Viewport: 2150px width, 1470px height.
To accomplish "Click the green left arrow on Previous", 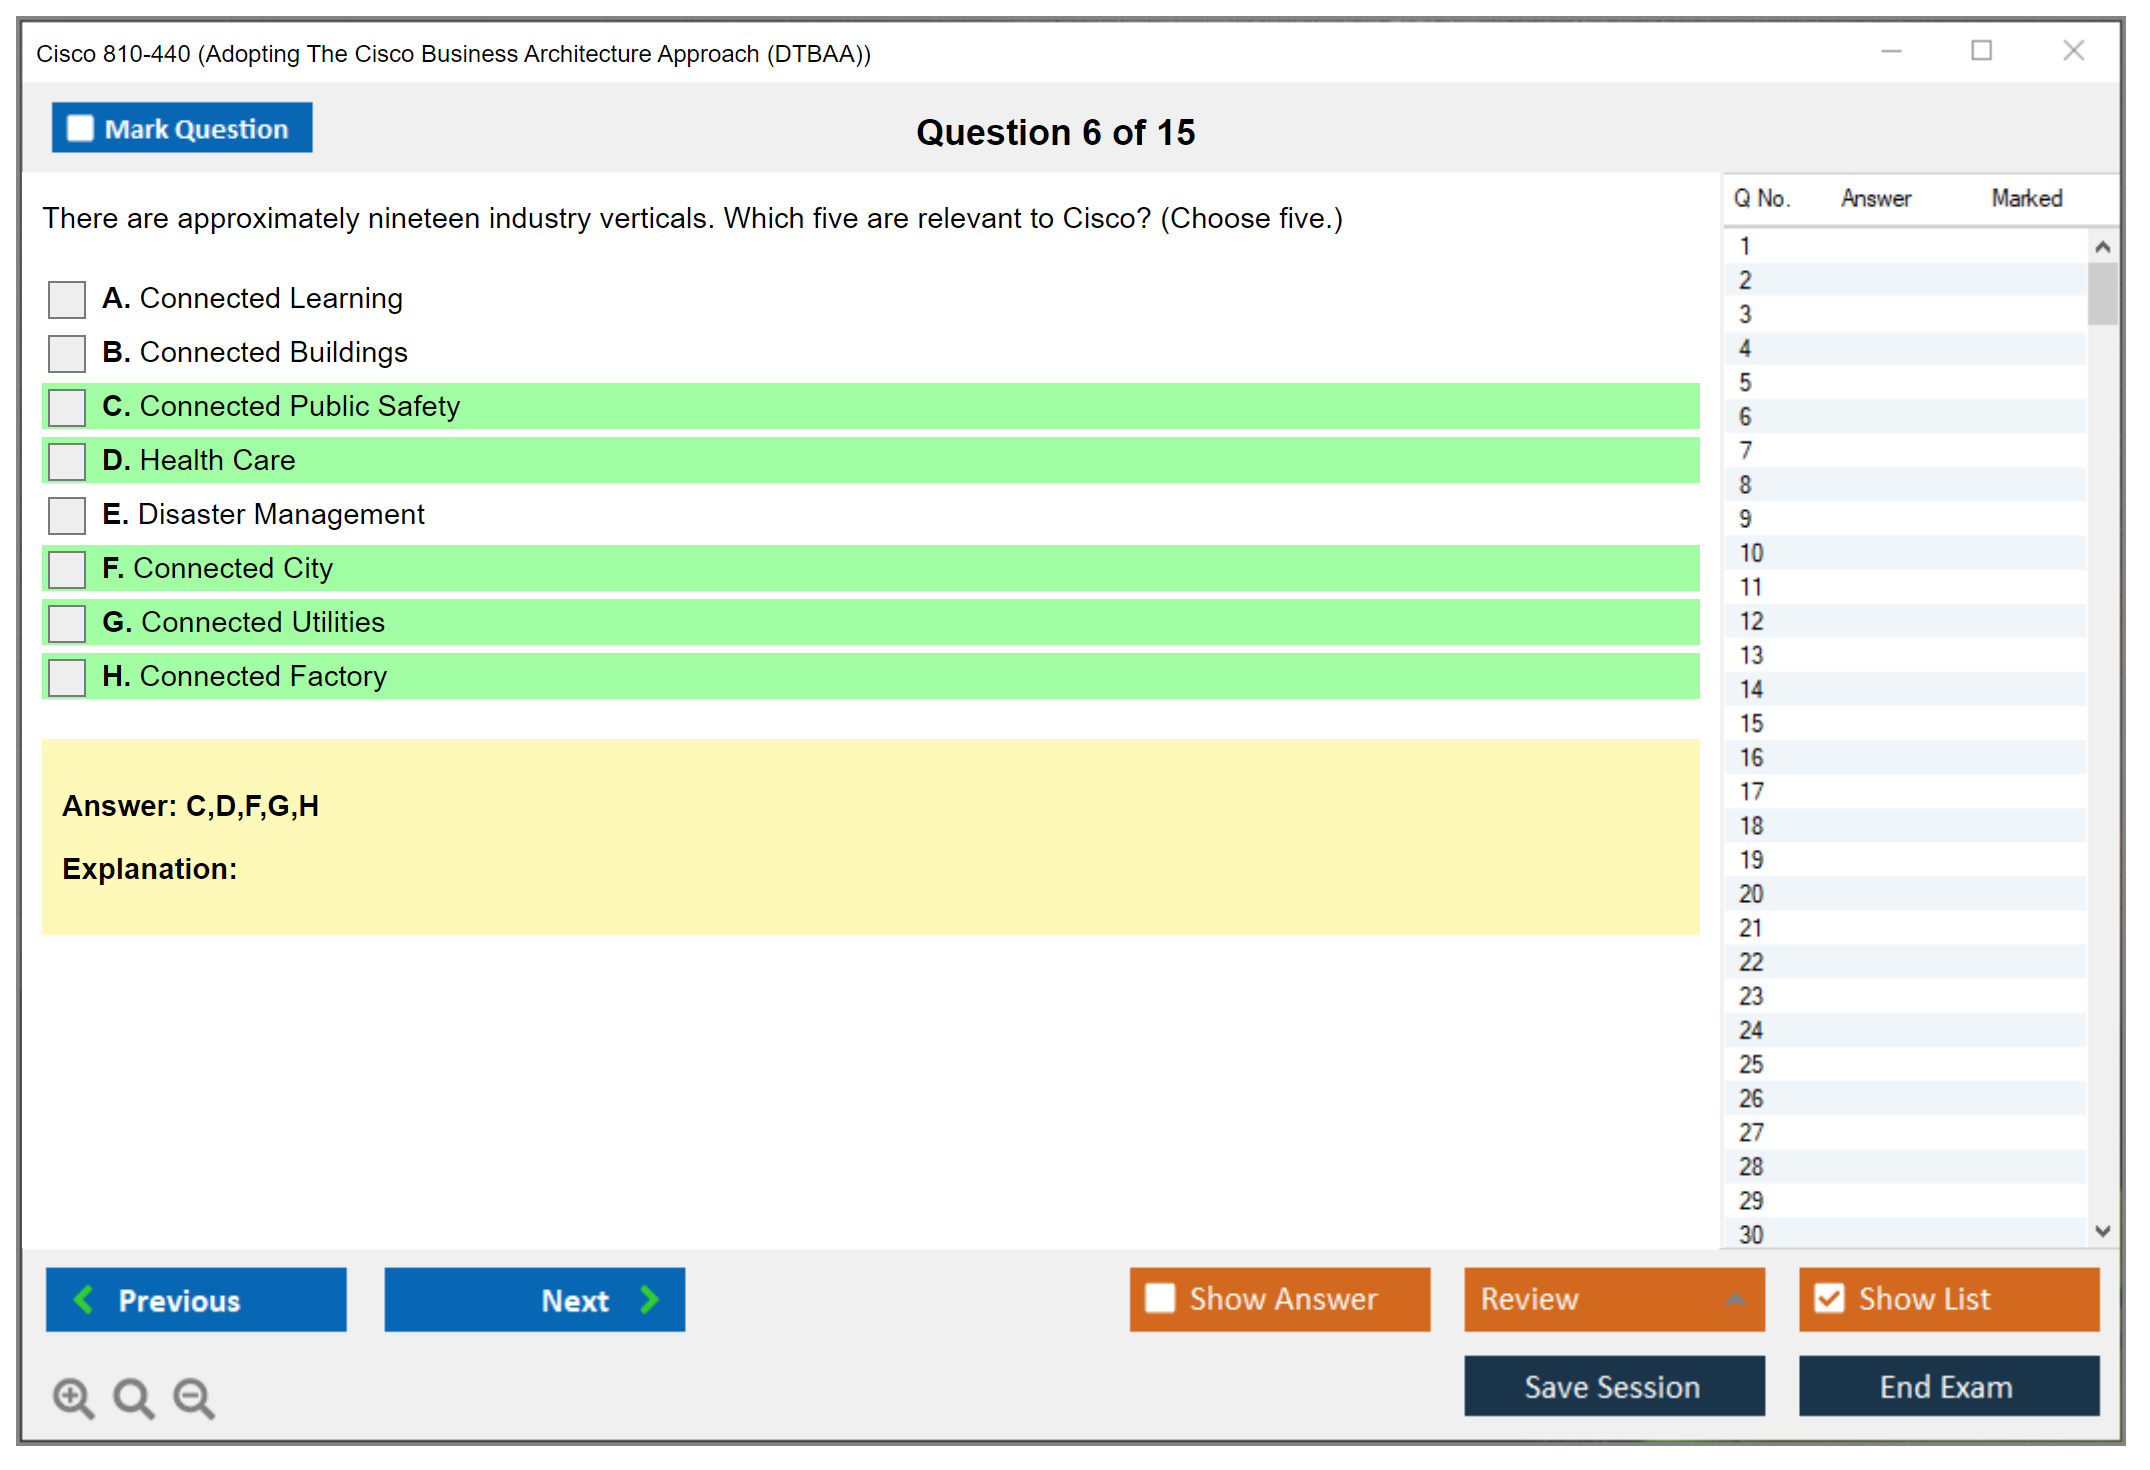I will pos(84,1299).
